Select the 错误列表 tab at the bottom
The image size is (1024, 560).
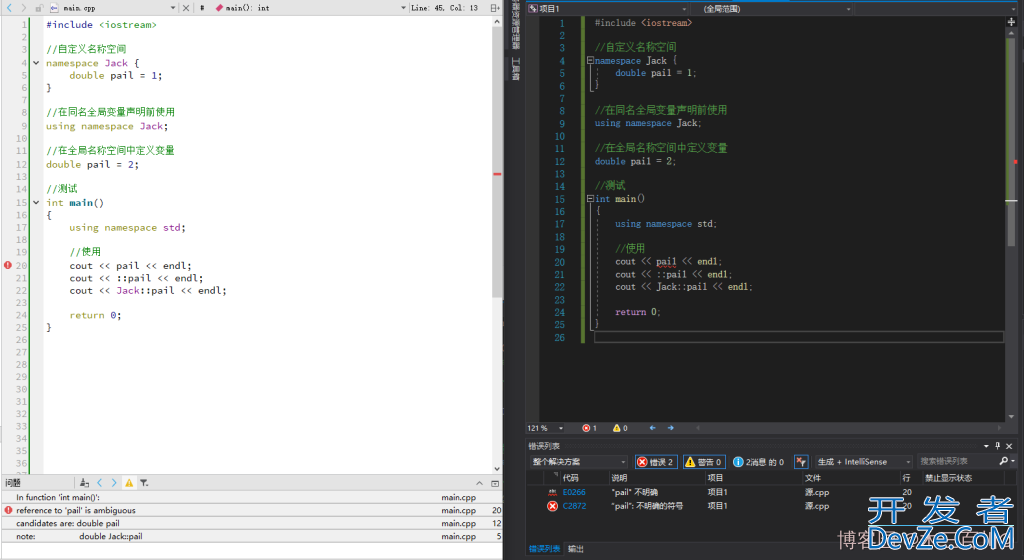544,549
